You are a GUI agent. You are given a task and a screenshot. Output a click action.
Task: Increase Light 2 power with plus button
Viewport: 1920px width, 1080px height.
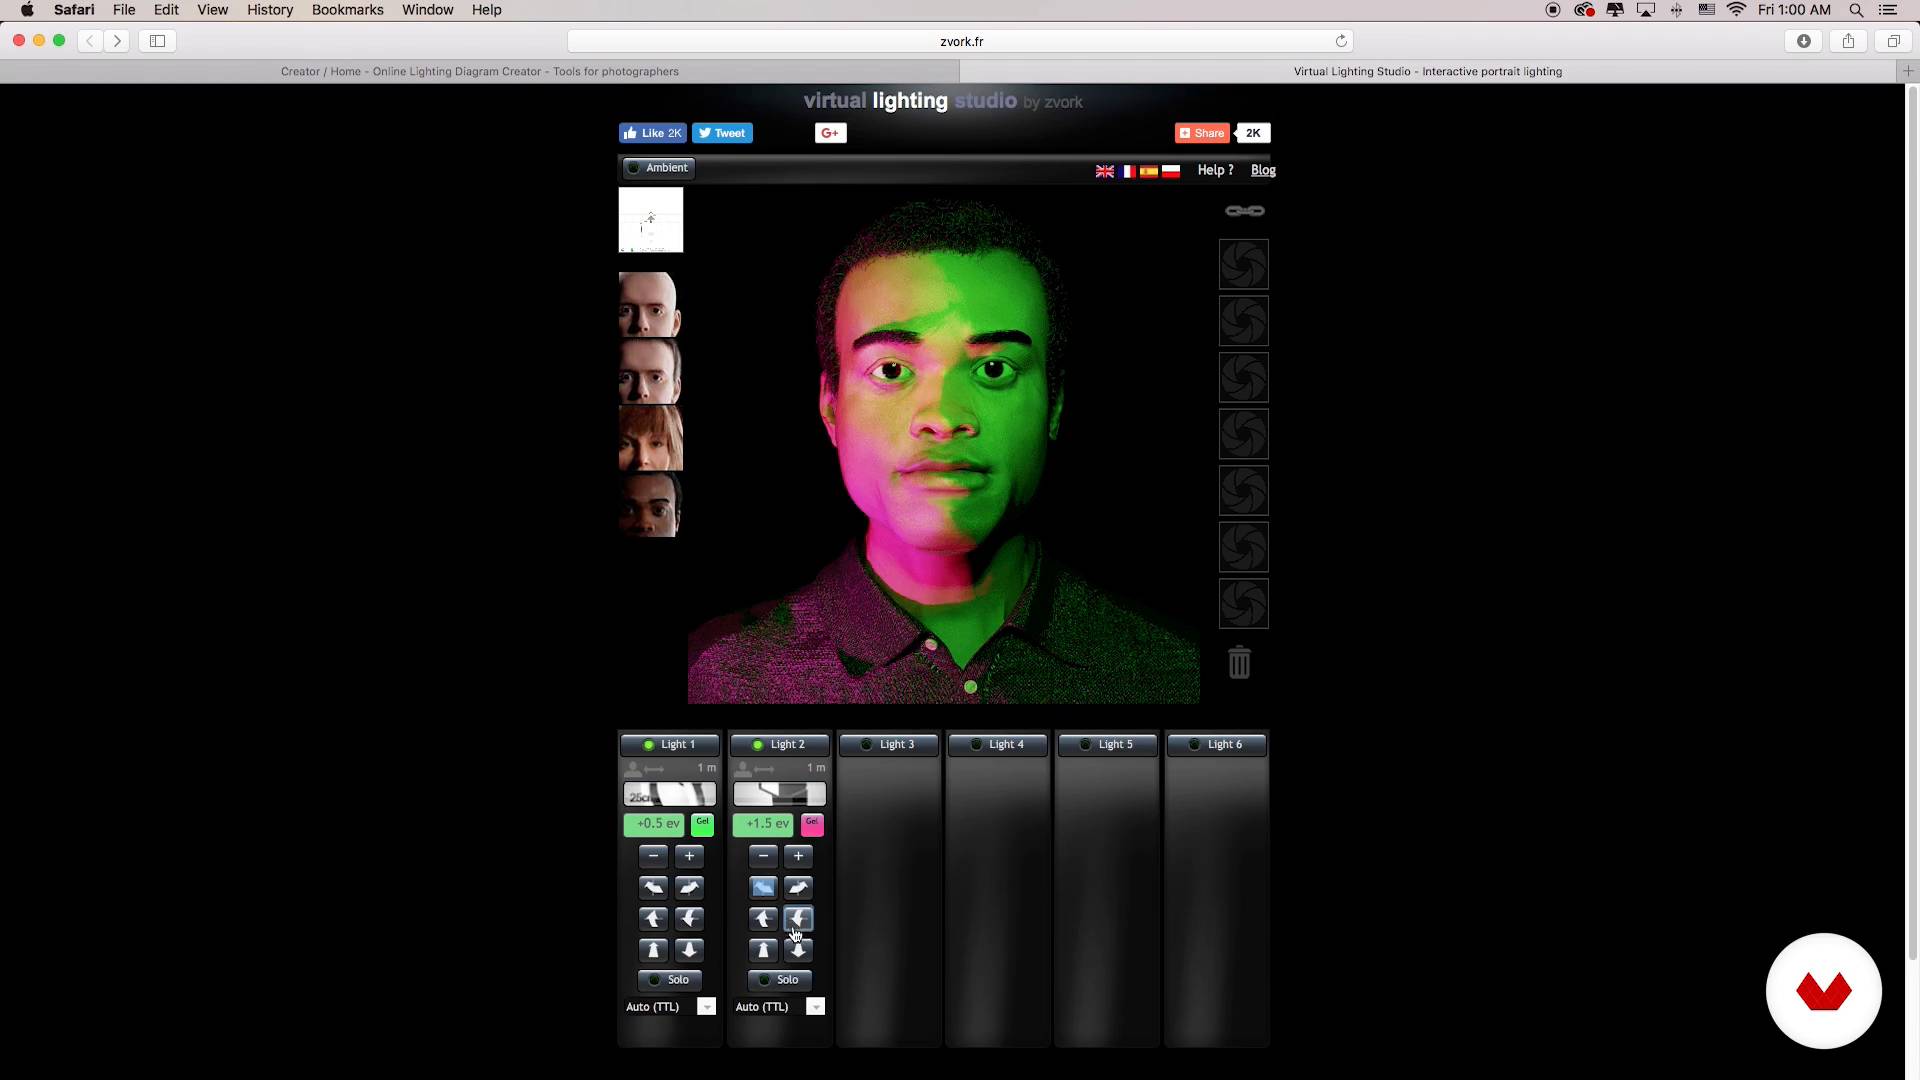pyautogui.click(x=798, y=856)
